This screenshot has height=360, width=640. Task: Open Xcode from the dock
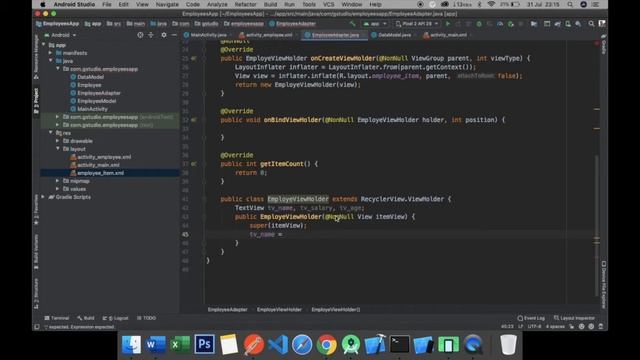pyautogui.click(x=375, y=344)
